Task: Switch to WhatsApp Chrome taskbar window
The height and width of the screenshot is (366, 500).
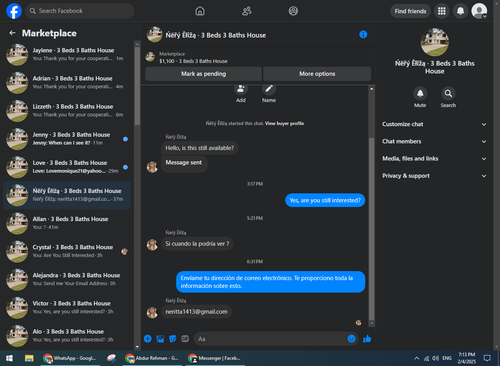Action: point(70,358)
